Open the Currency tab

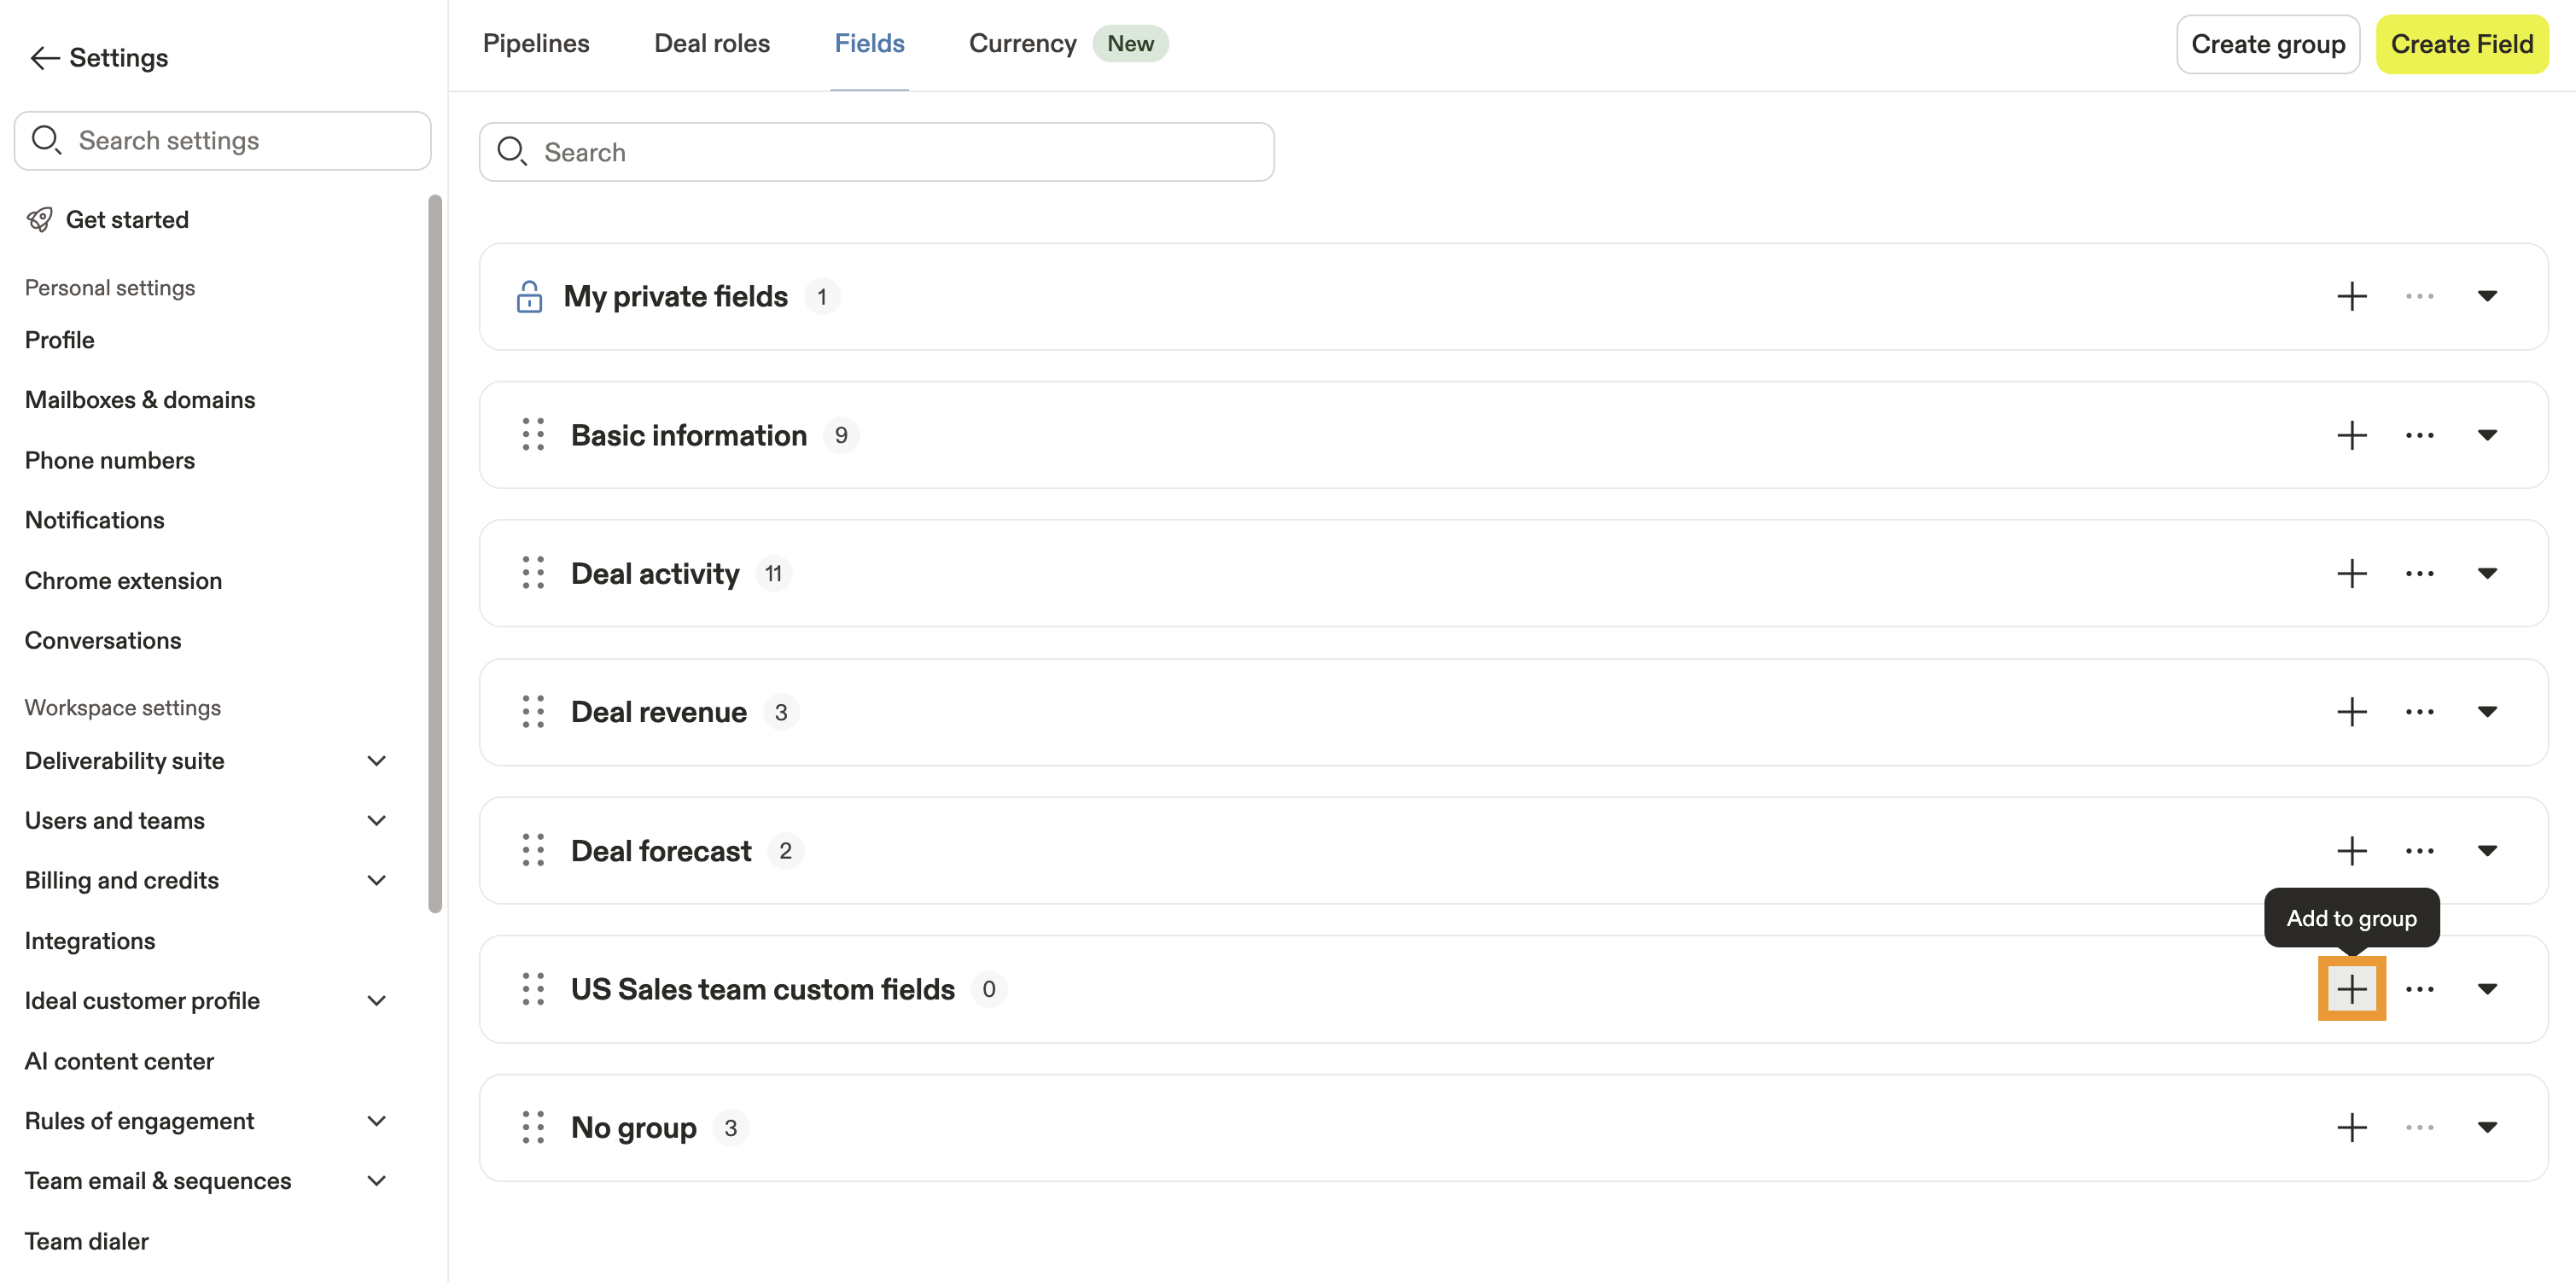pos(1022,44)
